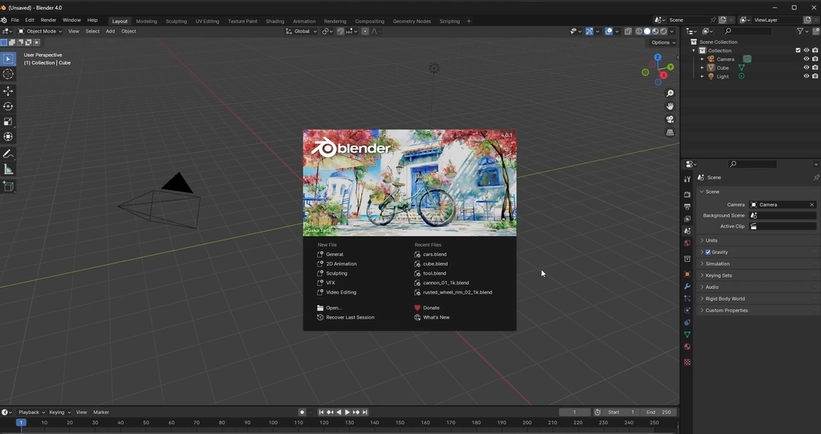Open the Modifiers wrench properties tab
The height and width of the screenshot is (434, 821).
coord(687,286)
